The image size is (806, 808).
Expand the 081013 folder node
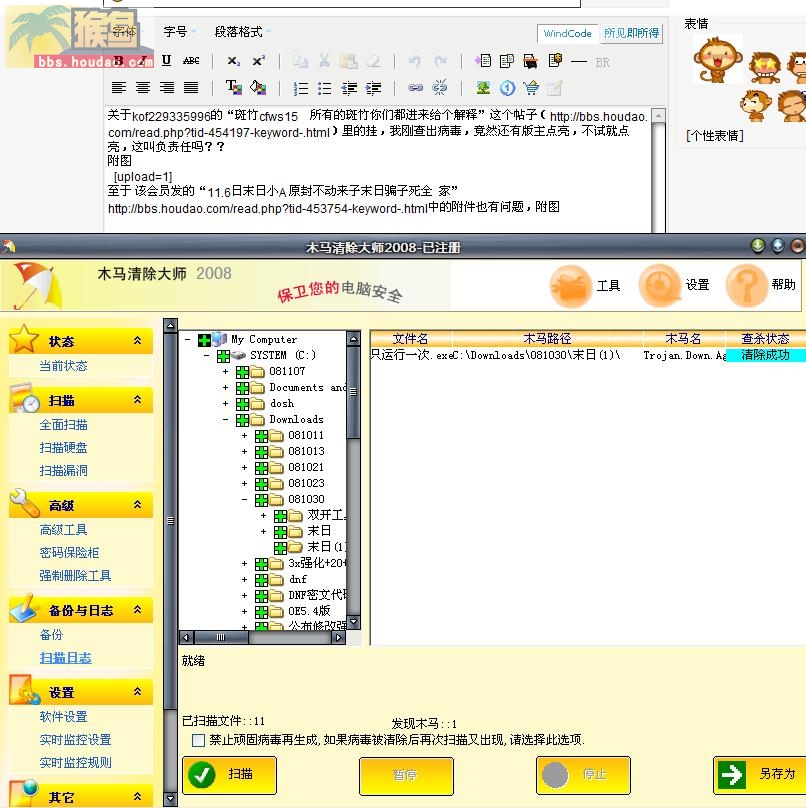[244, 451]
